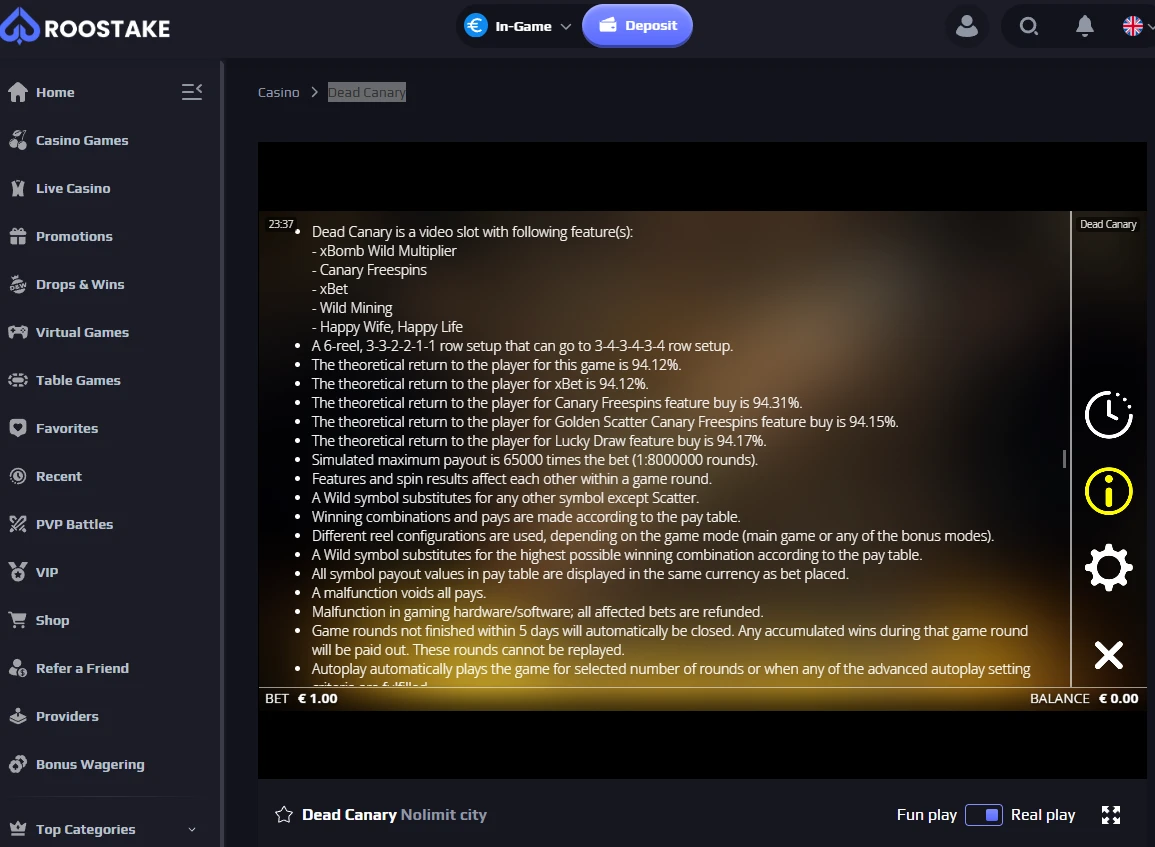
Task: Click the Nolimit city provider link
Action: 443,815
